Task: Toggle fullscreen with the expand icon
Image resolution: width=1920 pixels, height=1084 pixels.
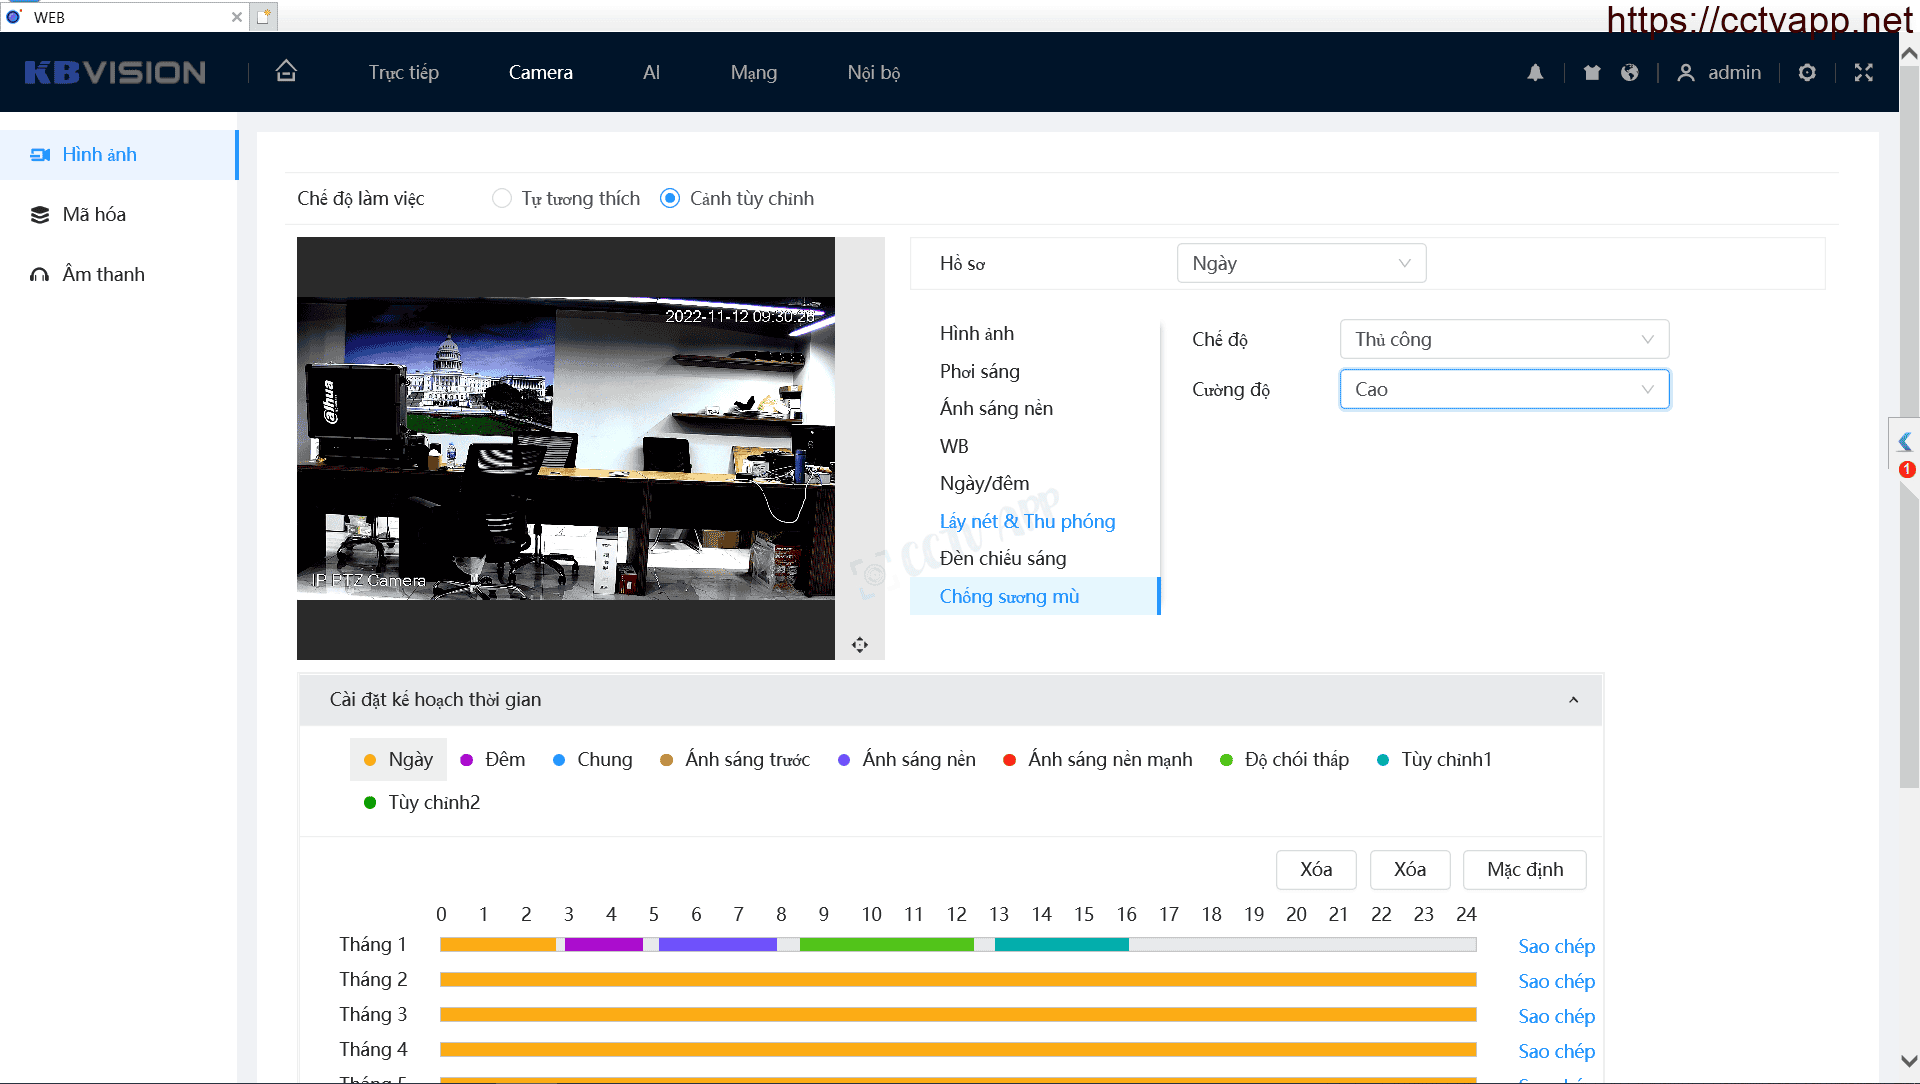Action: [1863, 72]
